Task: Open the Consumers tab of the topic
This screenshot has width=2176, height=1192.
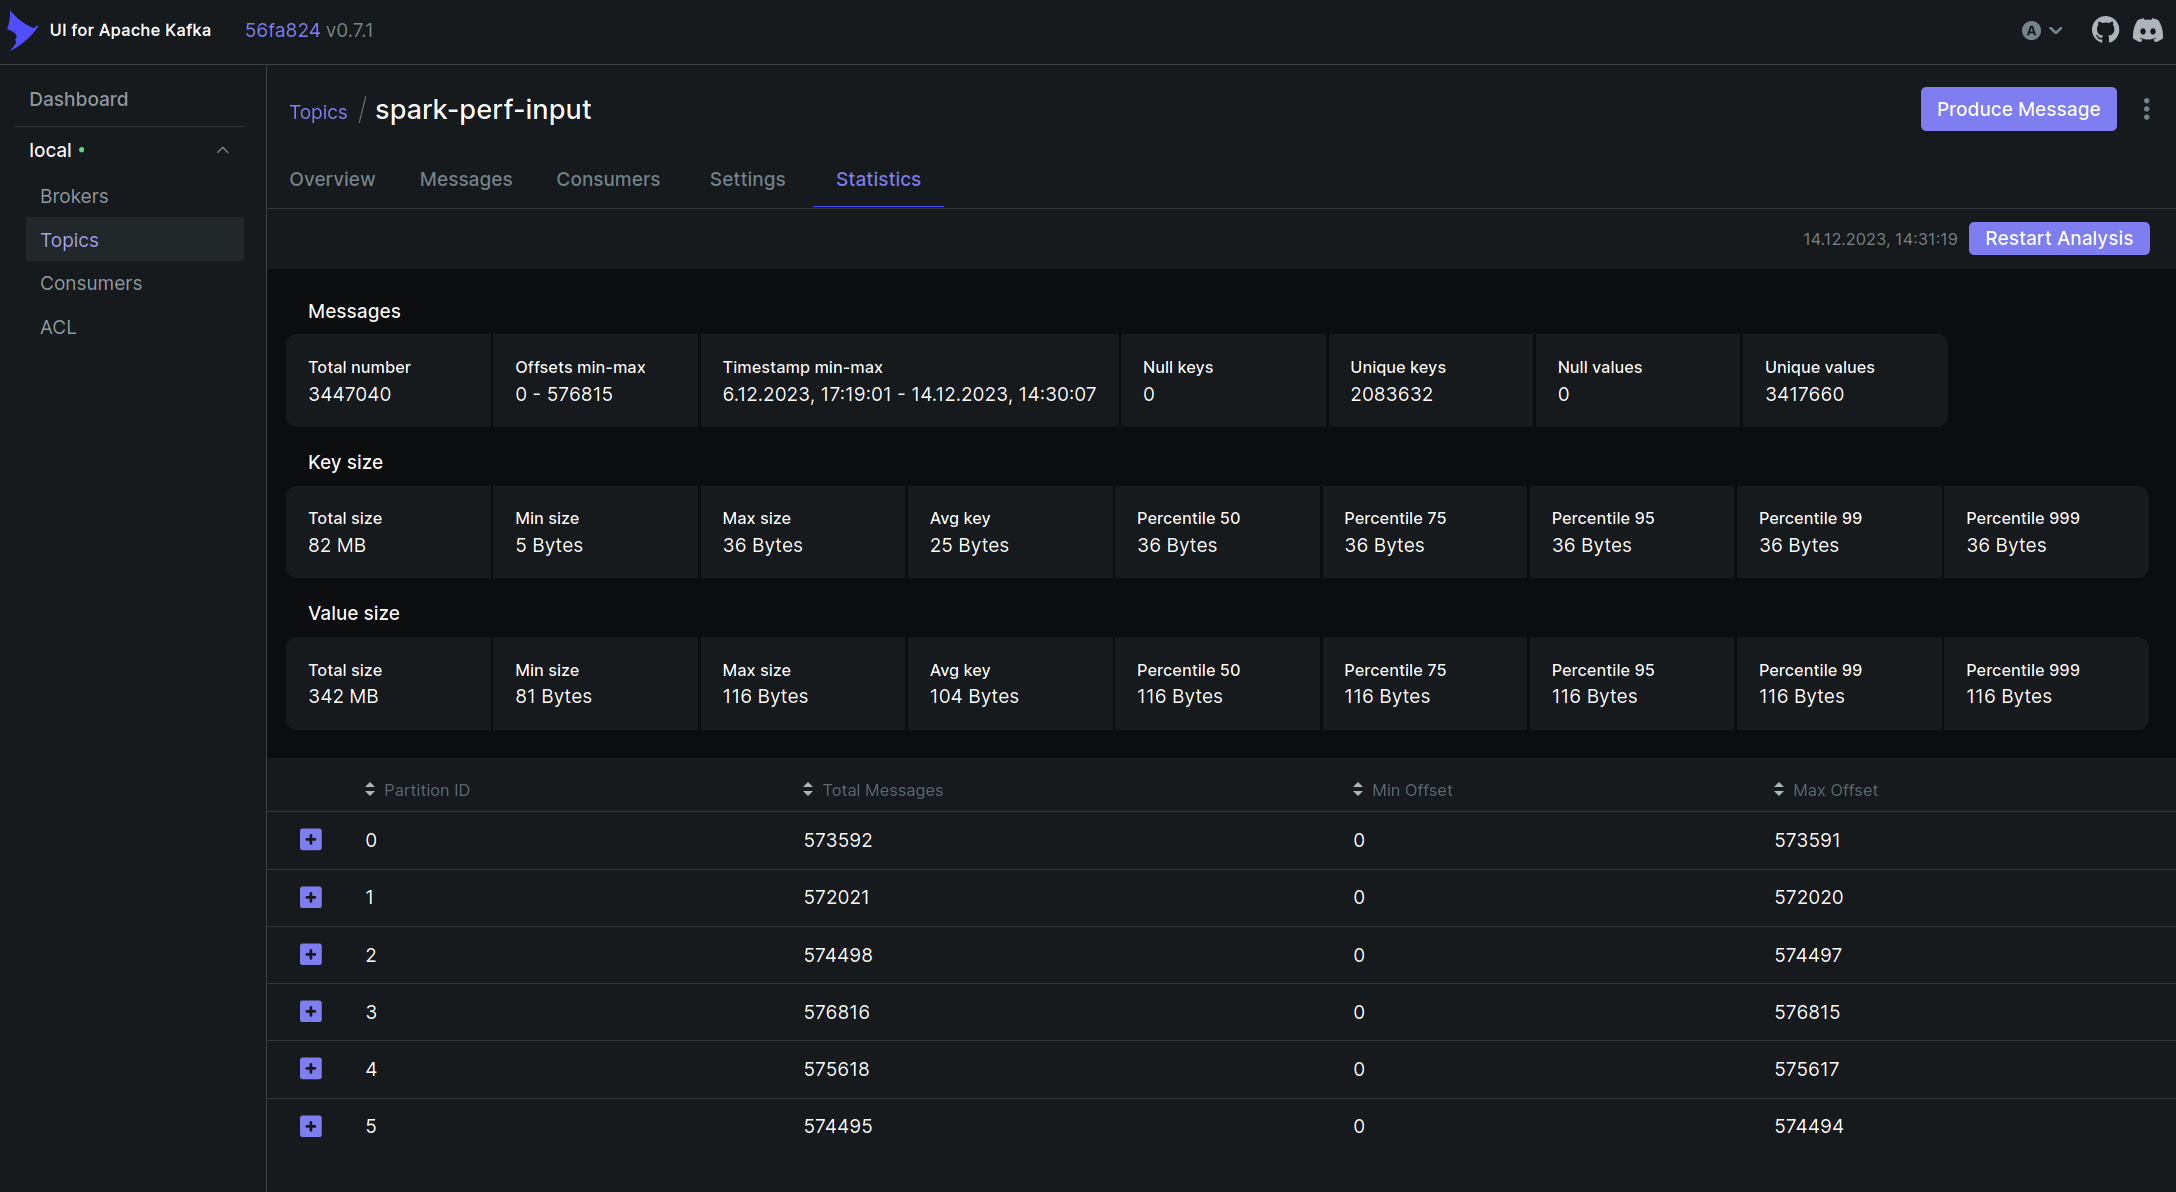Action: pyautogui.click(x=608, y=179)
